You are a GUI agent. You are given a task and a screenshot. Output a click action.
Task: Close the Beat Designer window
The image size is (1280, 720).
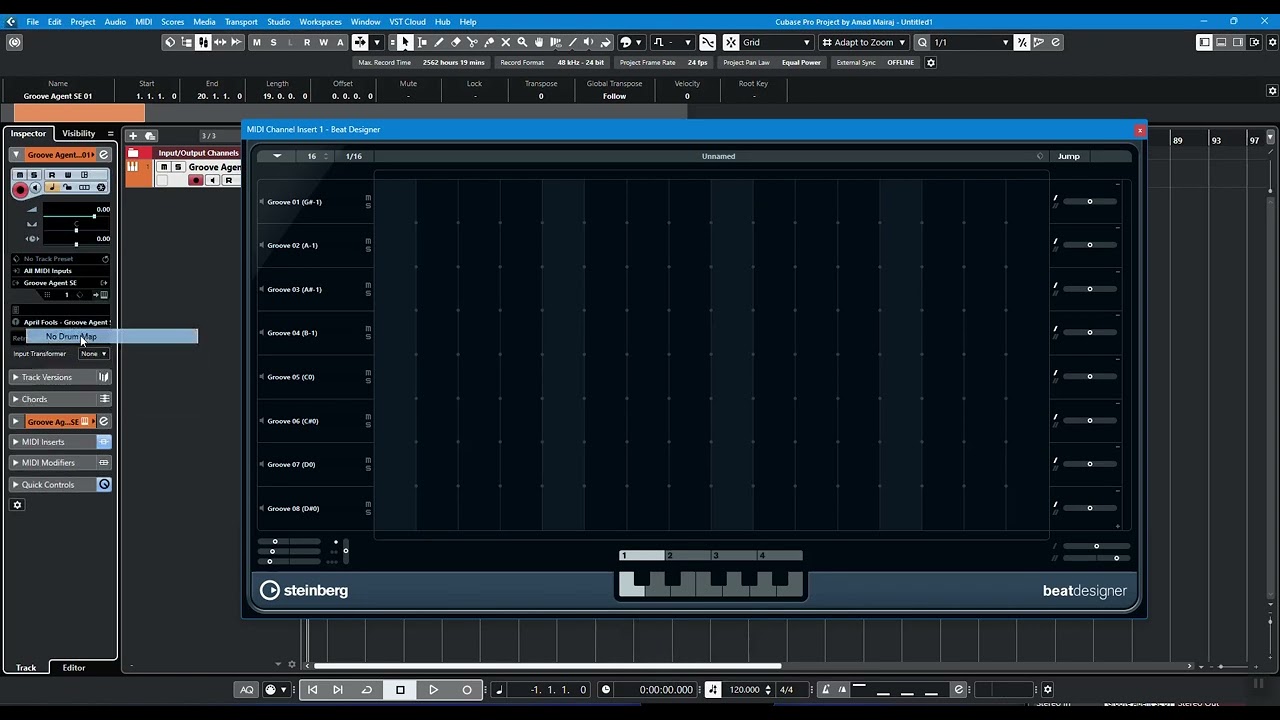[1139, 130]
